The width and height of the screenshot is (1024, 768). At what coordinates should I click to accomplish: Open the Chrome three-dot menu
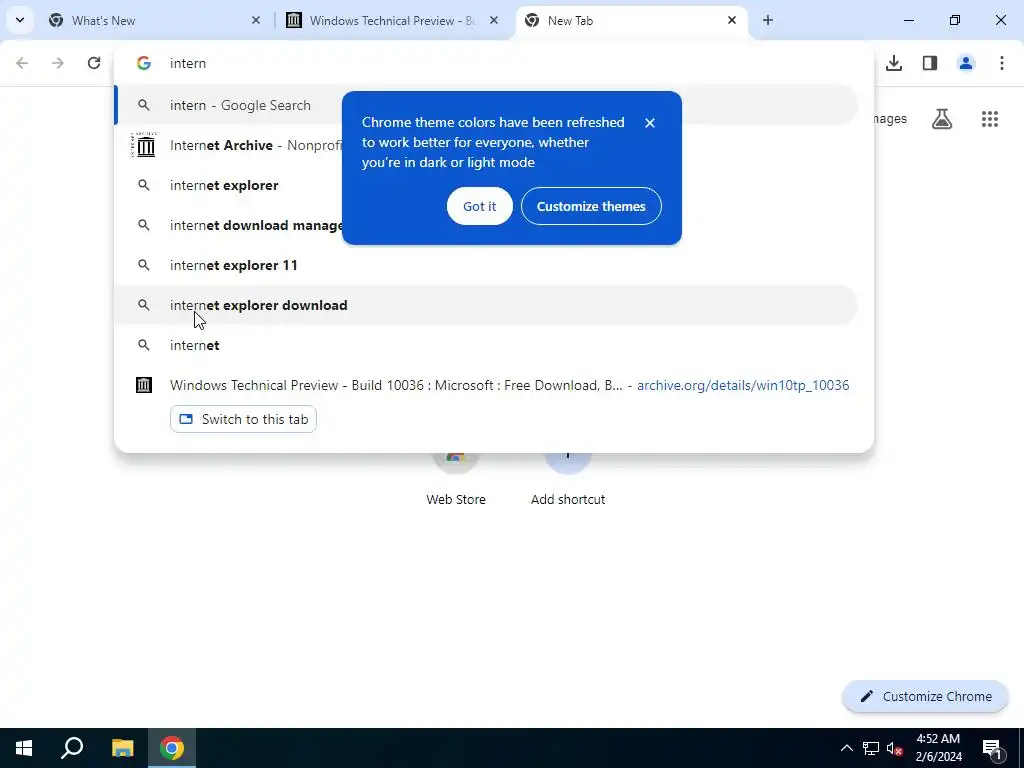(x=1001, y=63)
